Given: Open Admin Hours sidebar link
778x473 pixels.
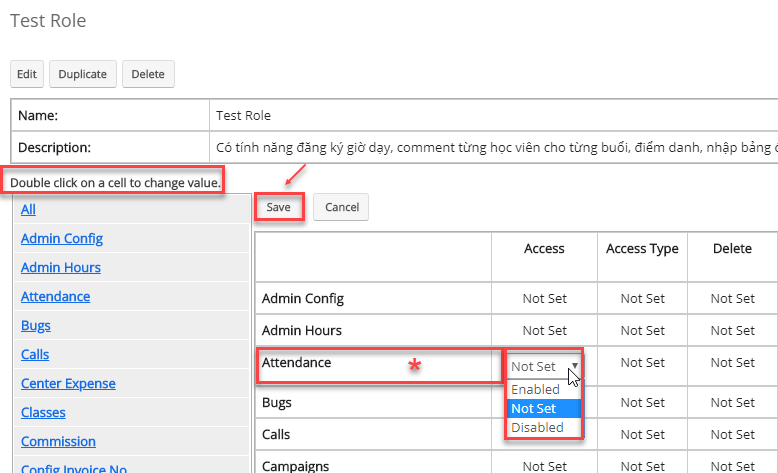Looking at the screenshot, I should tap(61, 267).
